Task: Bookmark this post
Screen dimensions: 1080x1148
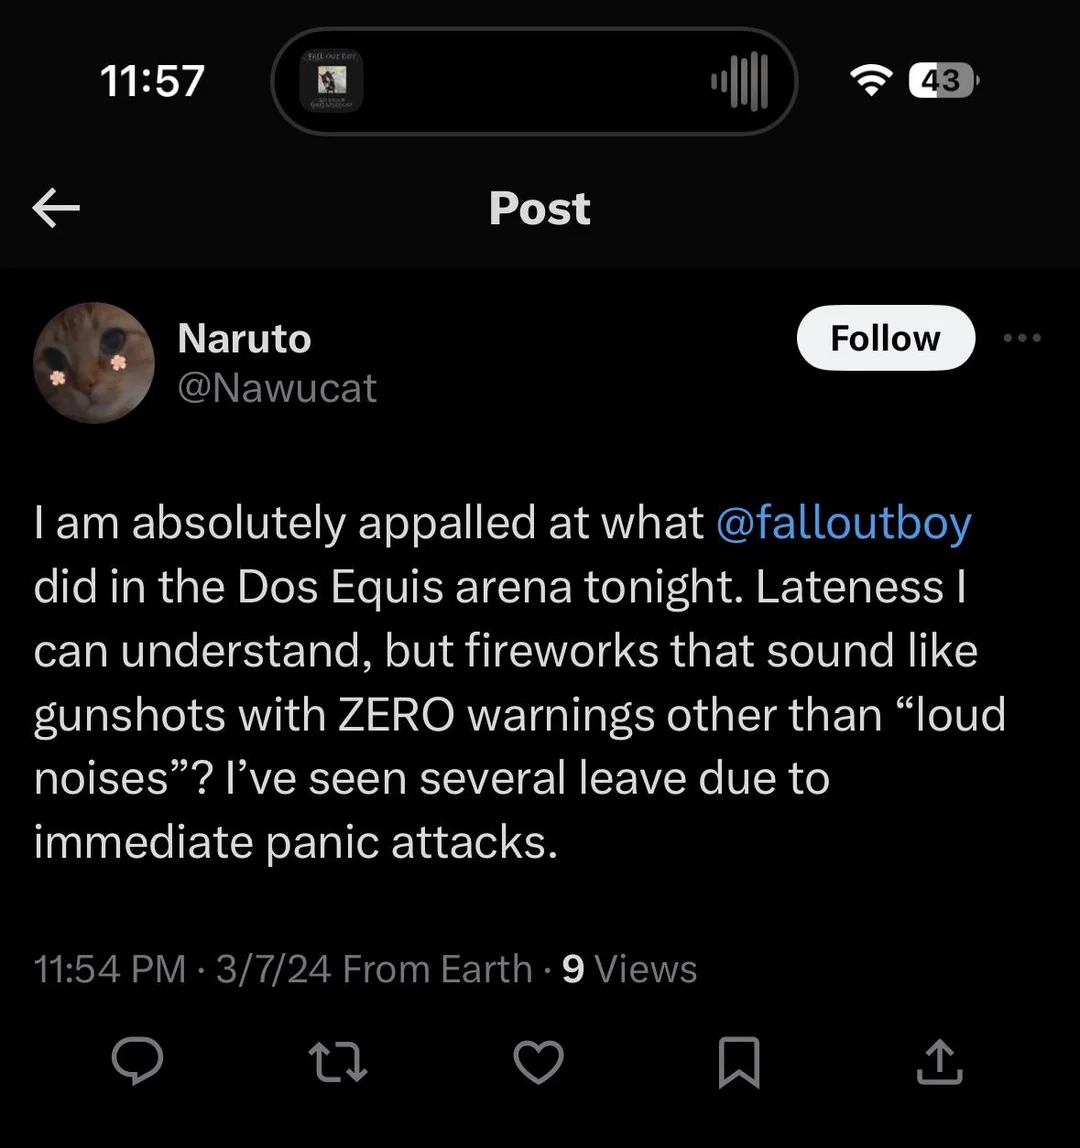Action: point(739,1062)
